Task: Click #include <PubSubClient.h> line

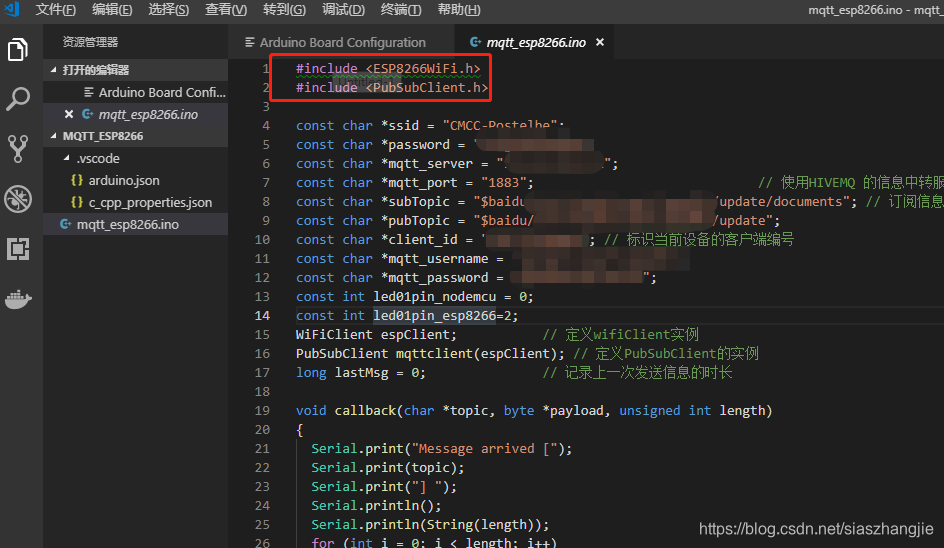Action: point(391,88)
